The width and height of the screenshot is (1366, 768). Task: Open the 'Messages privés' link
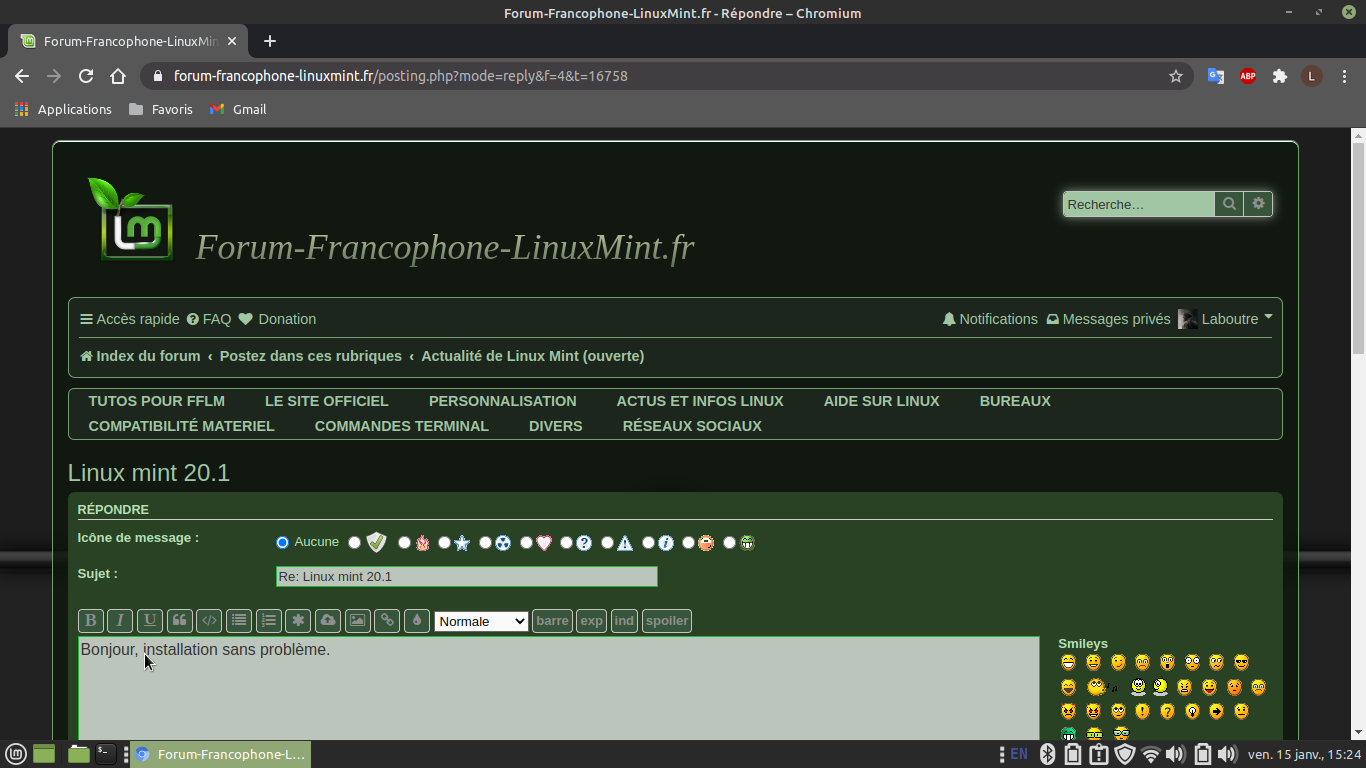click(1108, 319)
